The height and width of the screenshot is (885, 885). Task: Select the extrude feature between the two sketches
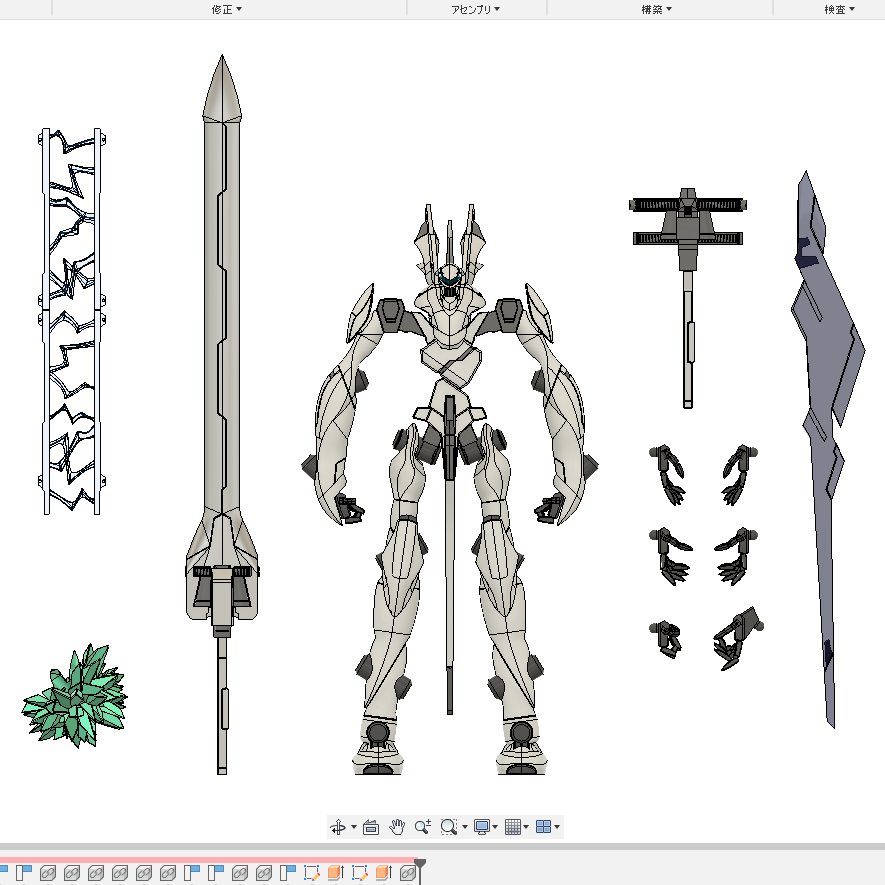pos(336,873)
